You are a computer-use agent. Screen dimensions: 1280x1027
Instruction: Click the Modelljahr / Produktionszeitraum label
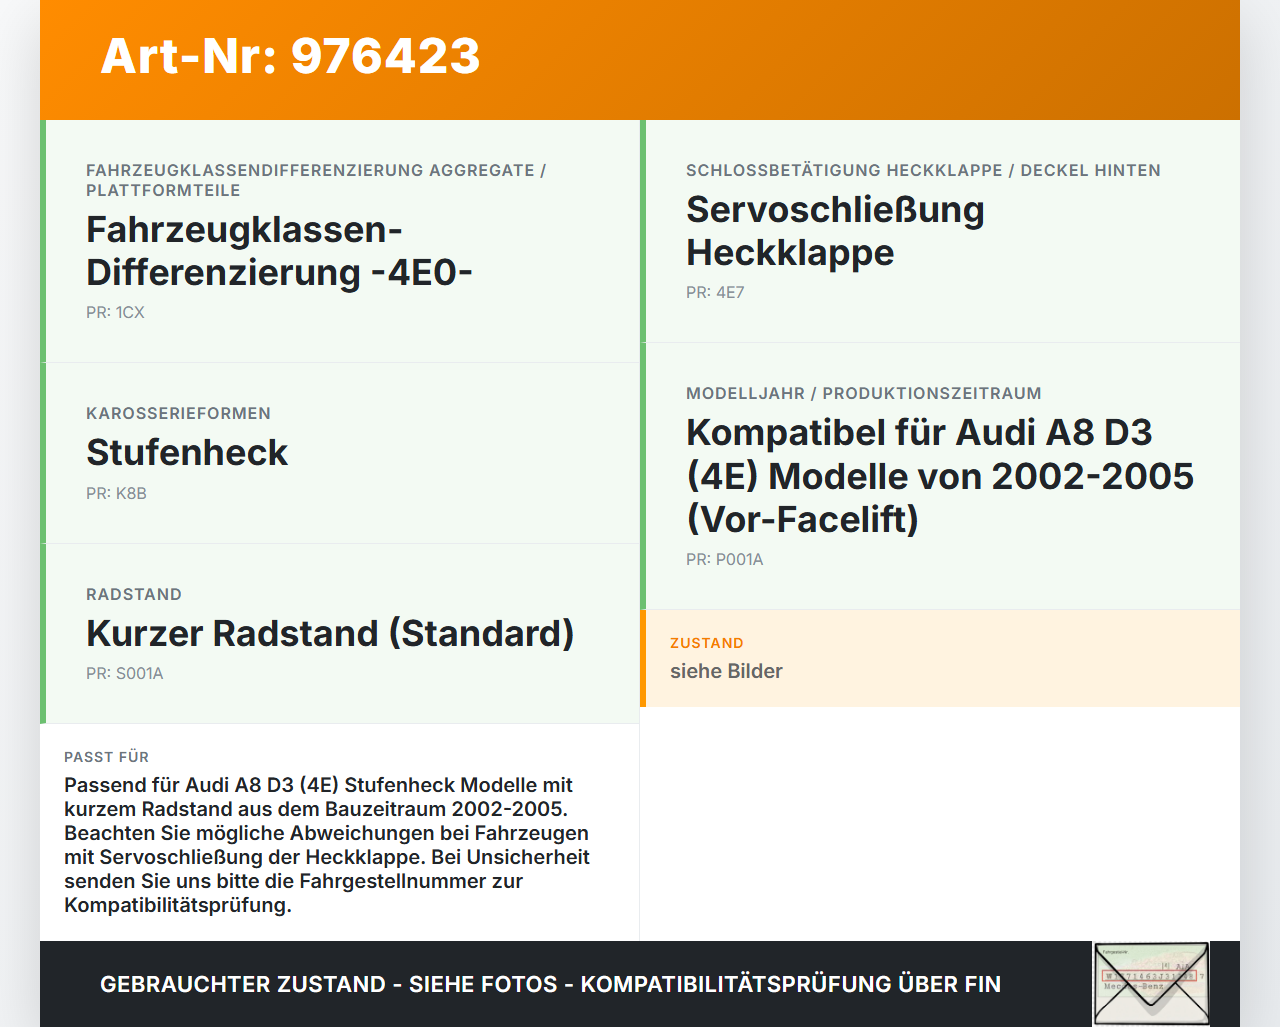pos(863,393)
